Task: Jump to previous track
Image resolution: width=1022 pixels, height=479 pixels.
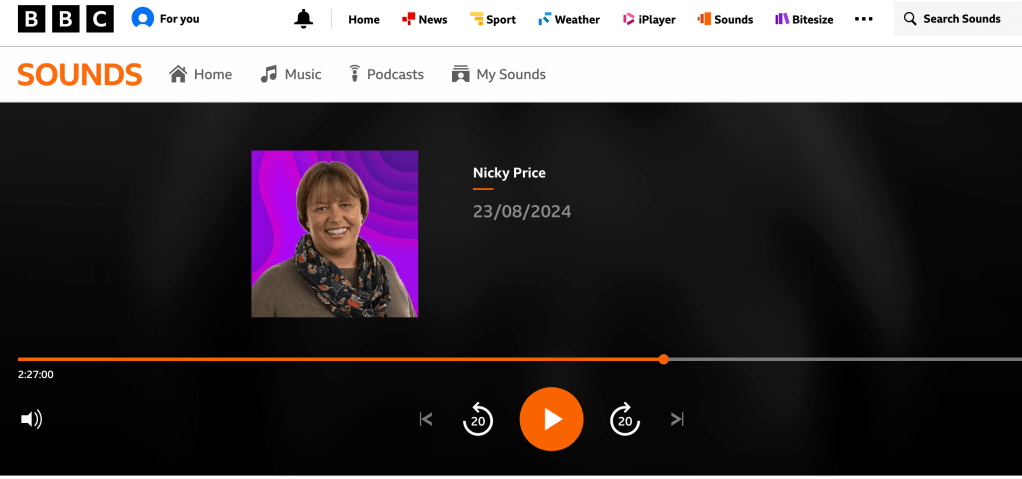Action: (426, 419)
